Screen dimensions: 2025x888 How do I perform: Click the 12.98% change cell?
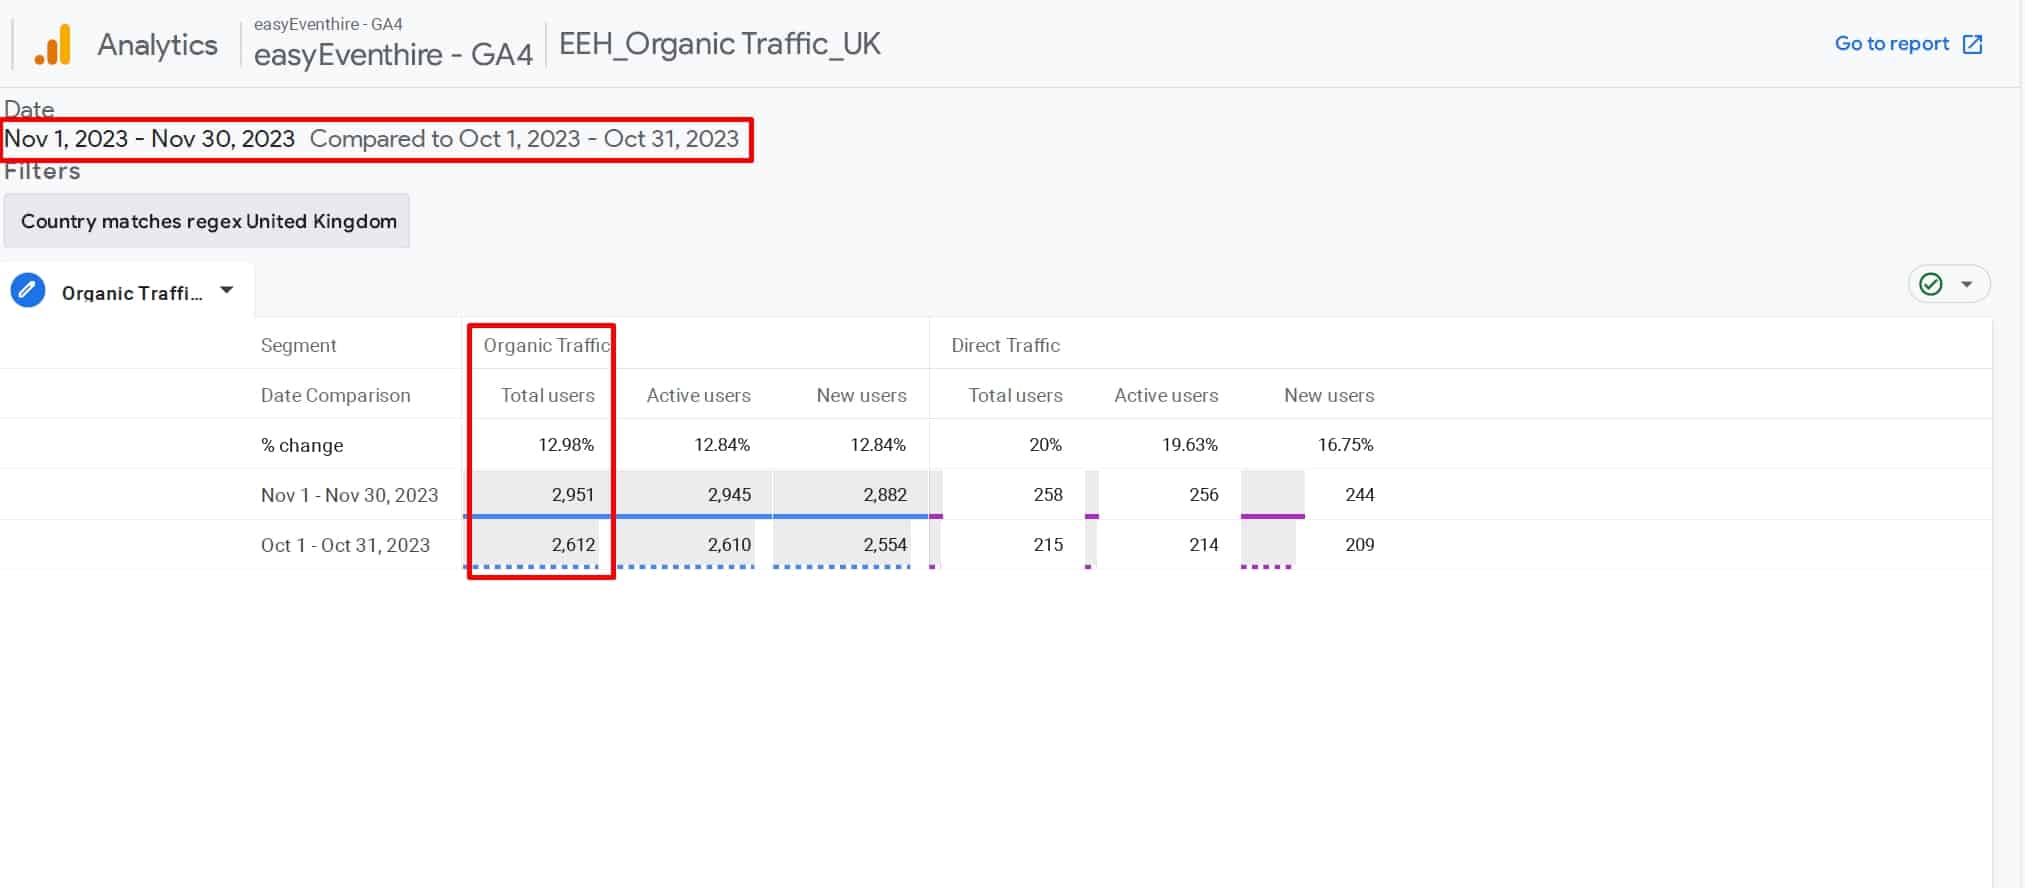click(x=566, y=444)
